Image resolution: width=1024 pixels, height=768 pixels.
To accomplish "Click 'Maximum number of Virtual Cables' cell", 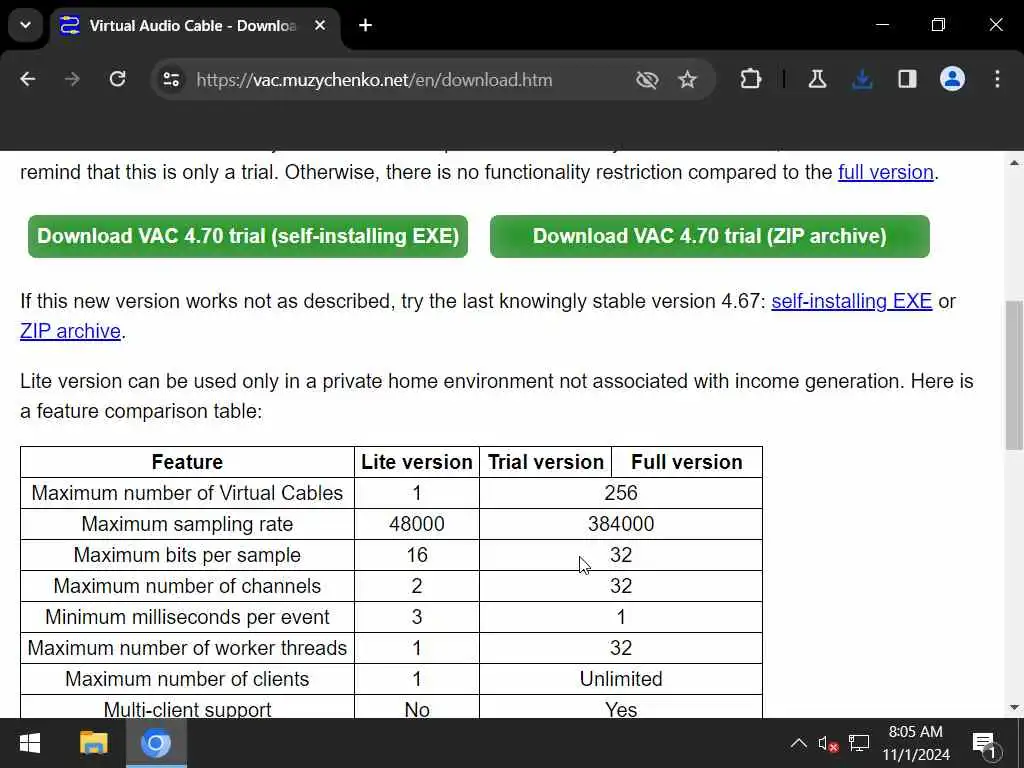I will 187,493.
